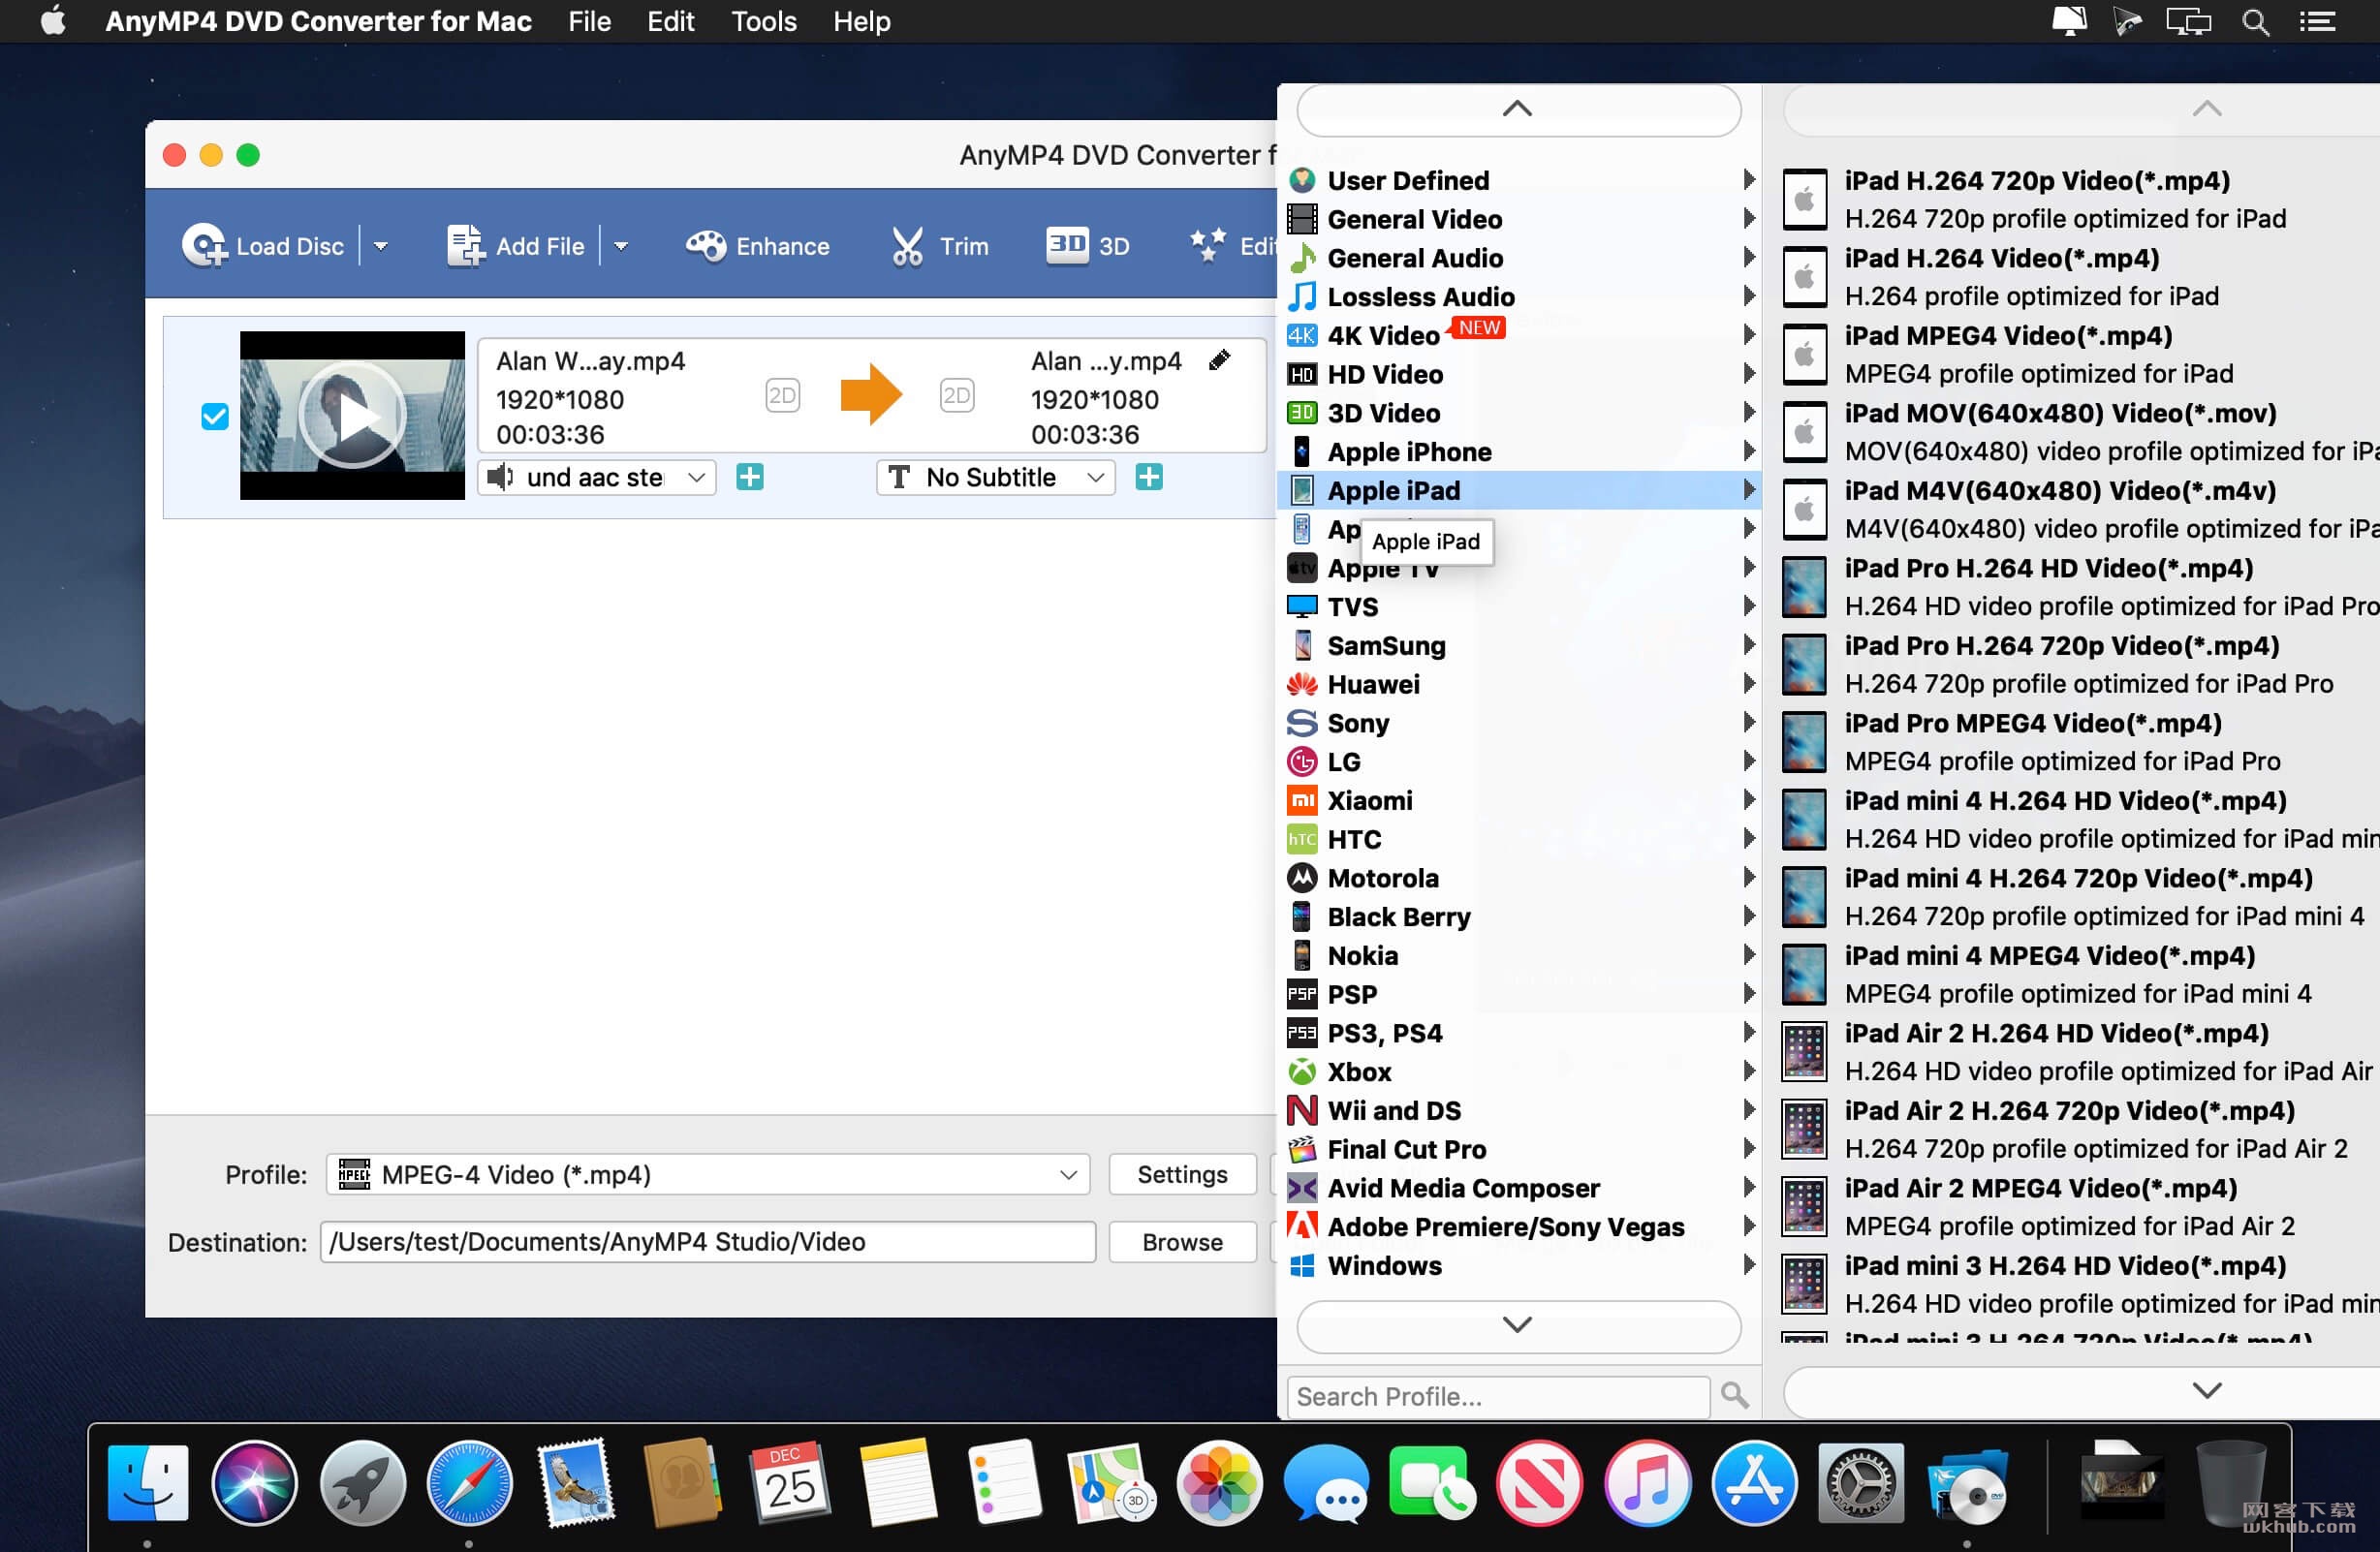Open the Help menu
The height and width of the screenshot is (1552, 2380).
[x=861, y=21]
